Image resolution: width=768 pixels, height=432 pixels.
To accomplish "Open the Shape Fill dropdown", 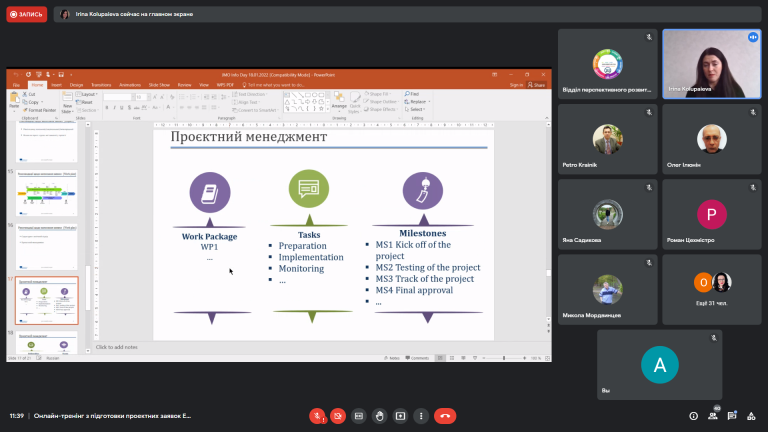I will click(x=377, y=94).
